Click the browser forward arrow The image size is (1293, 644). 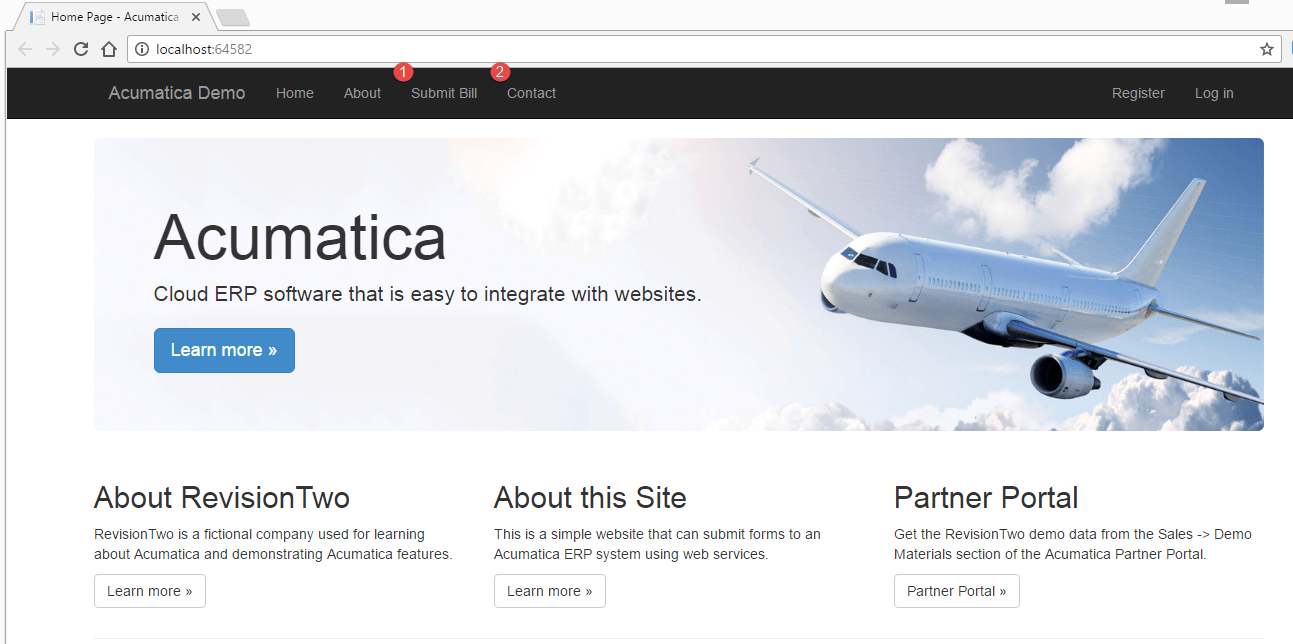tap(53, 49)
